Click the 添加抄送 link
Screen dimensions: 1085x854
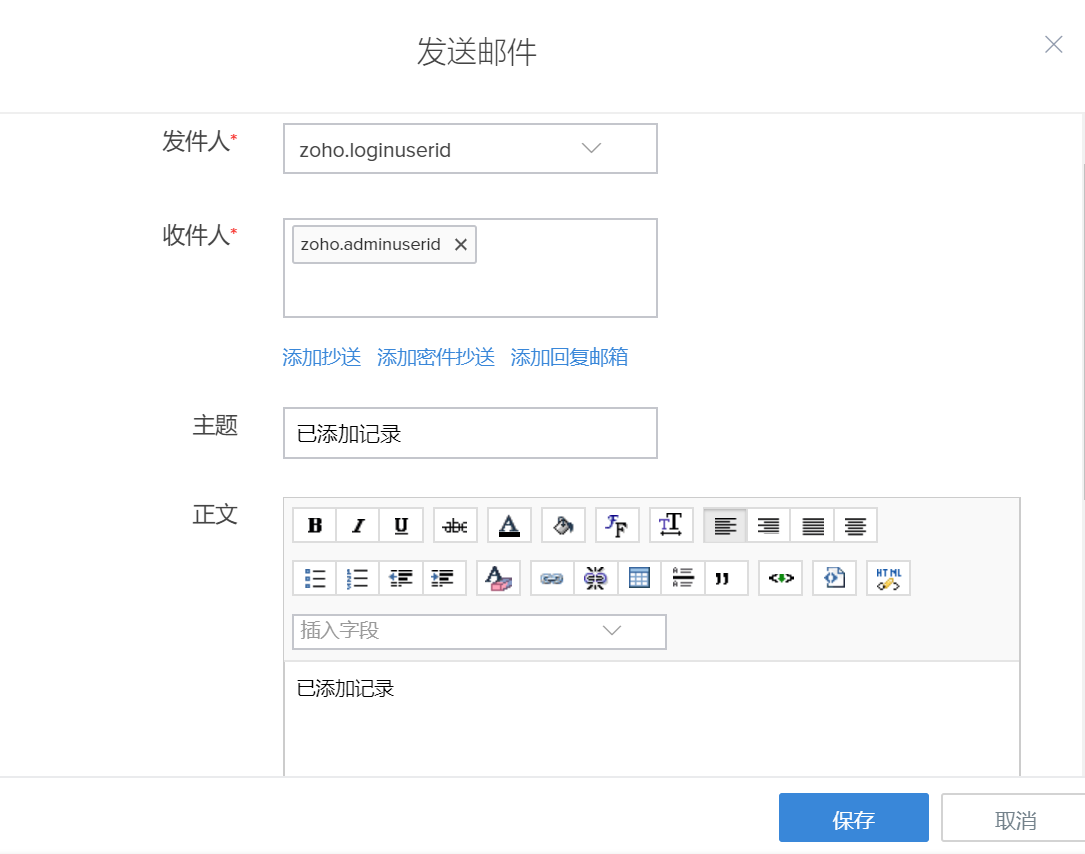pyautogui.click(x=321, y=357)
